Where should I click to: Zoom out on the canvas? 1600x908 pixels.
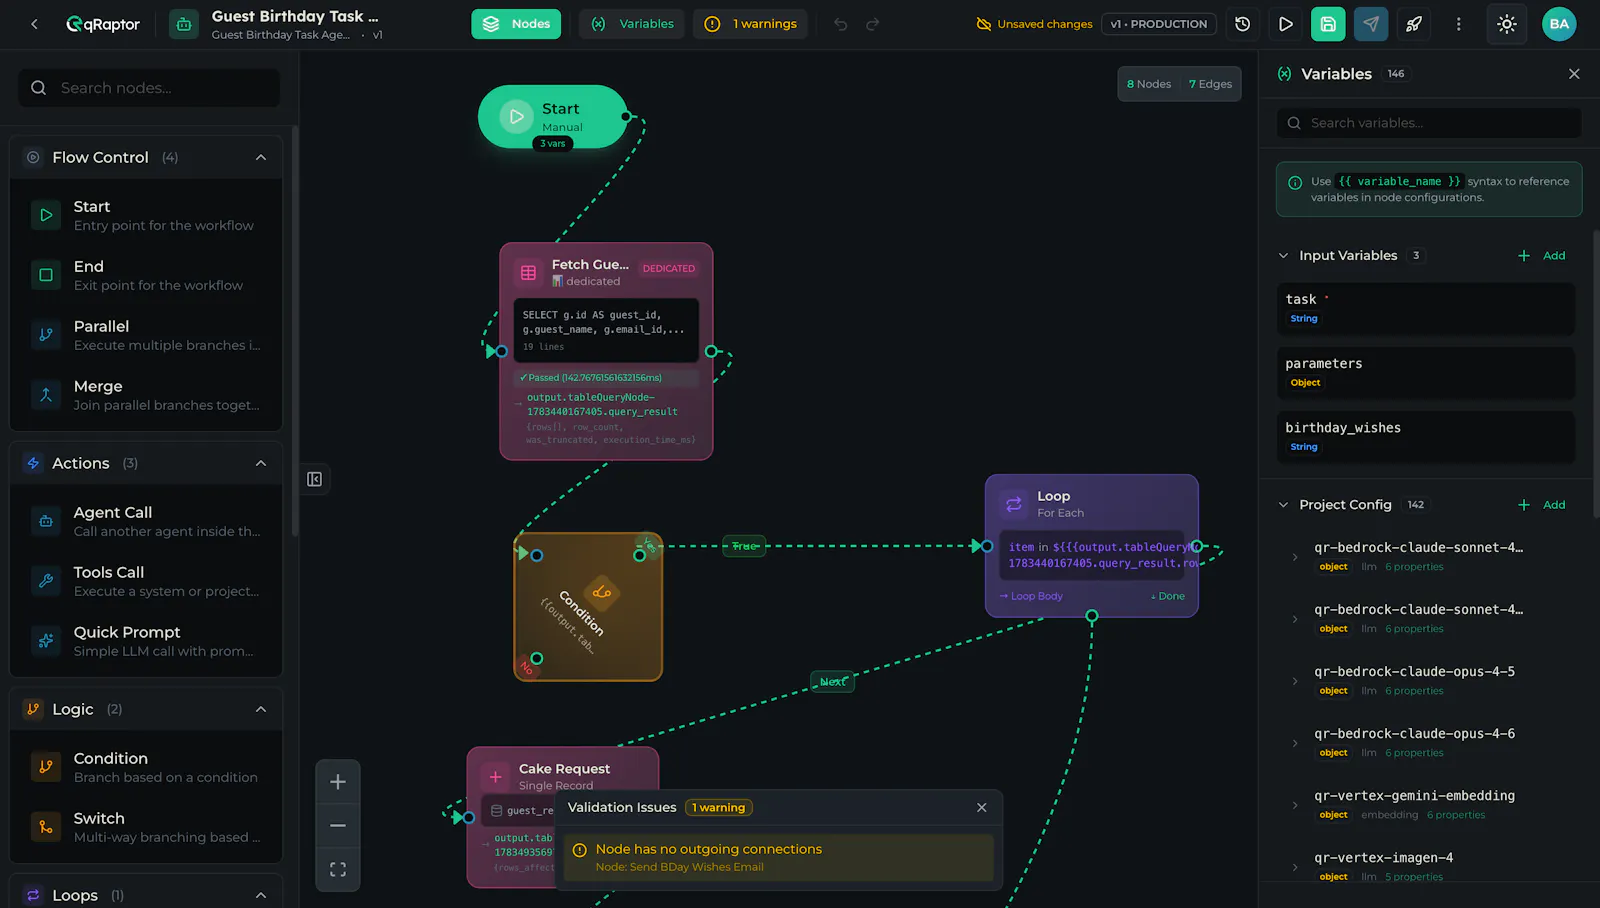pyautogui.click(x=338, y=826)
